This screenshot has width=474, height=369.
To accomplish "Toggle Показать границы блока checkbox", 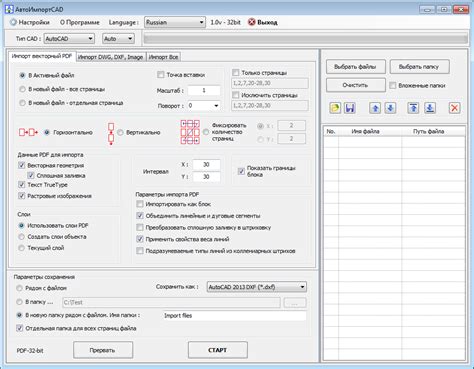I will click(x=241, y=171).
